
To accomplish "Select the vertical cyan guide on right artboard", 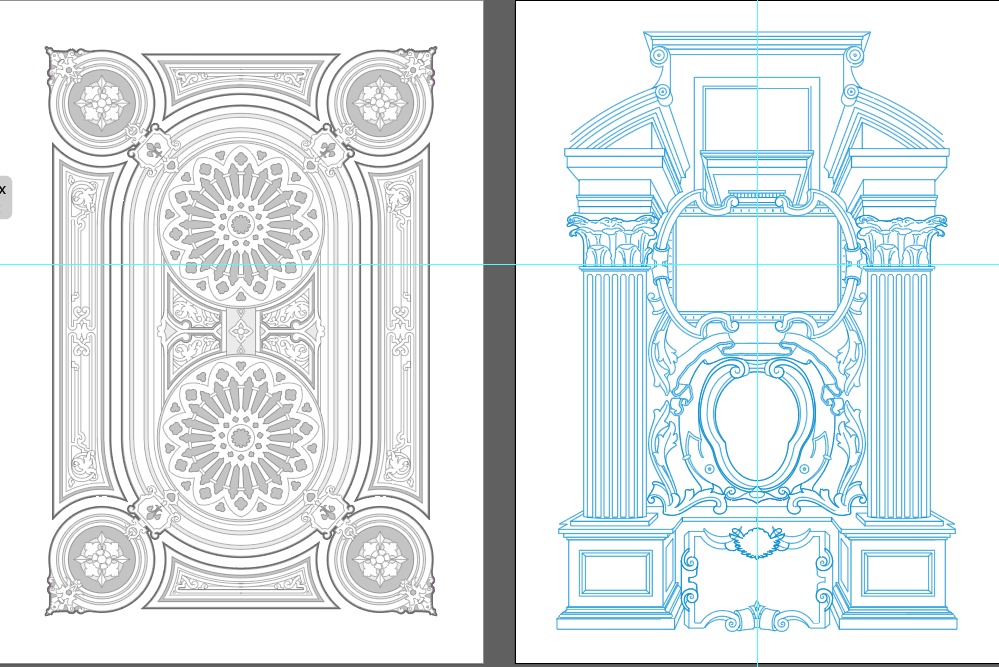I will (757, 40).
